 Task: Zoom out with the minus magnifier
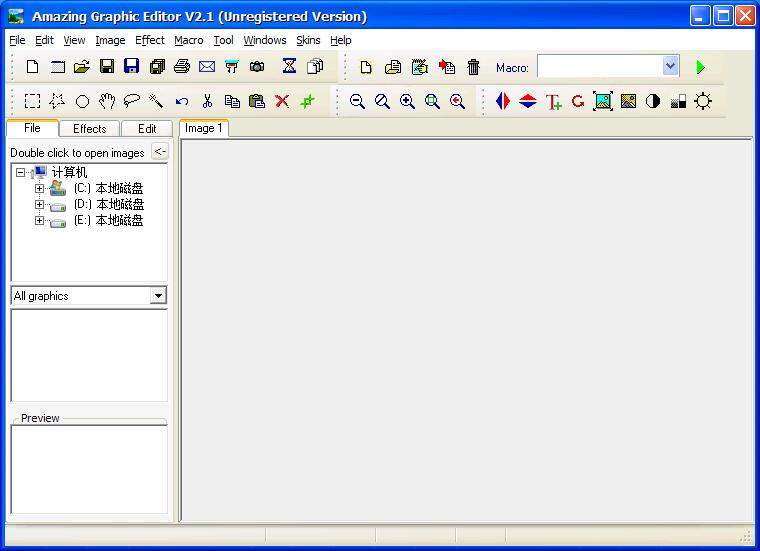tap(357, 101)
